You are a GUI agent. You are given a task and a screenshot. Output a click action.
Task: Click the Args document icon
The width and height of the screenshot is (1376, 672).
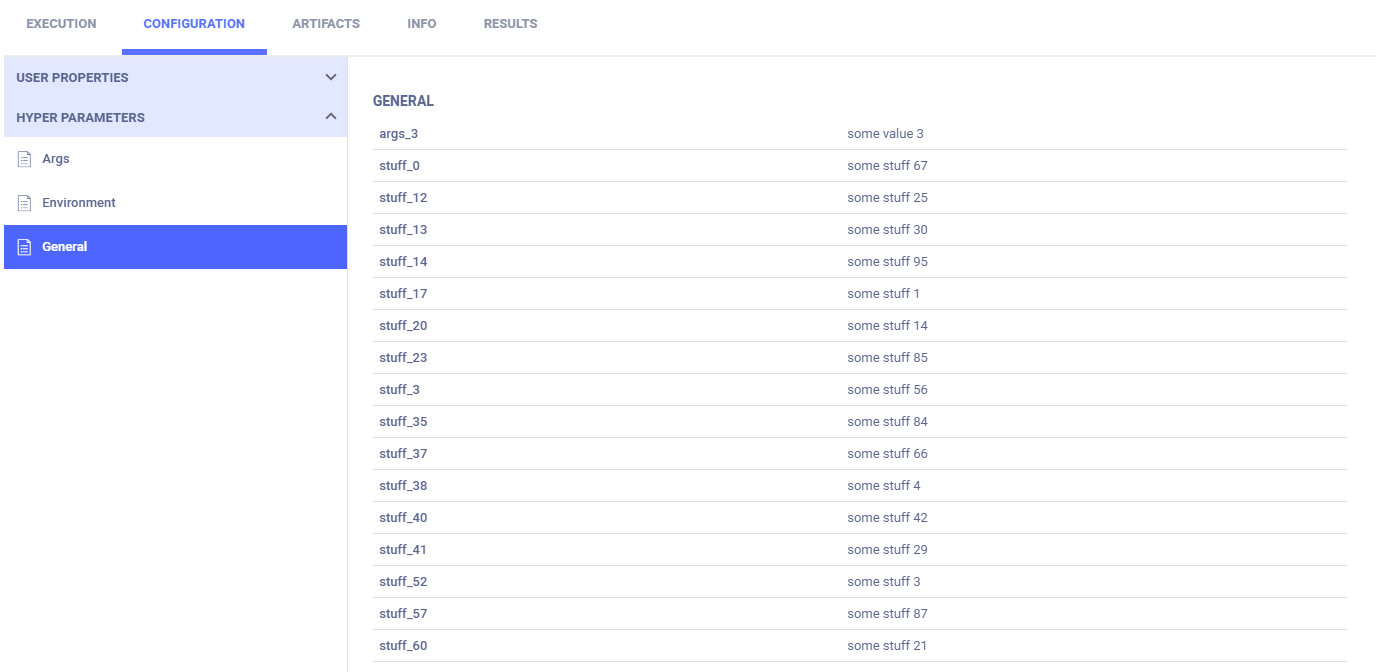coord(25,159)
